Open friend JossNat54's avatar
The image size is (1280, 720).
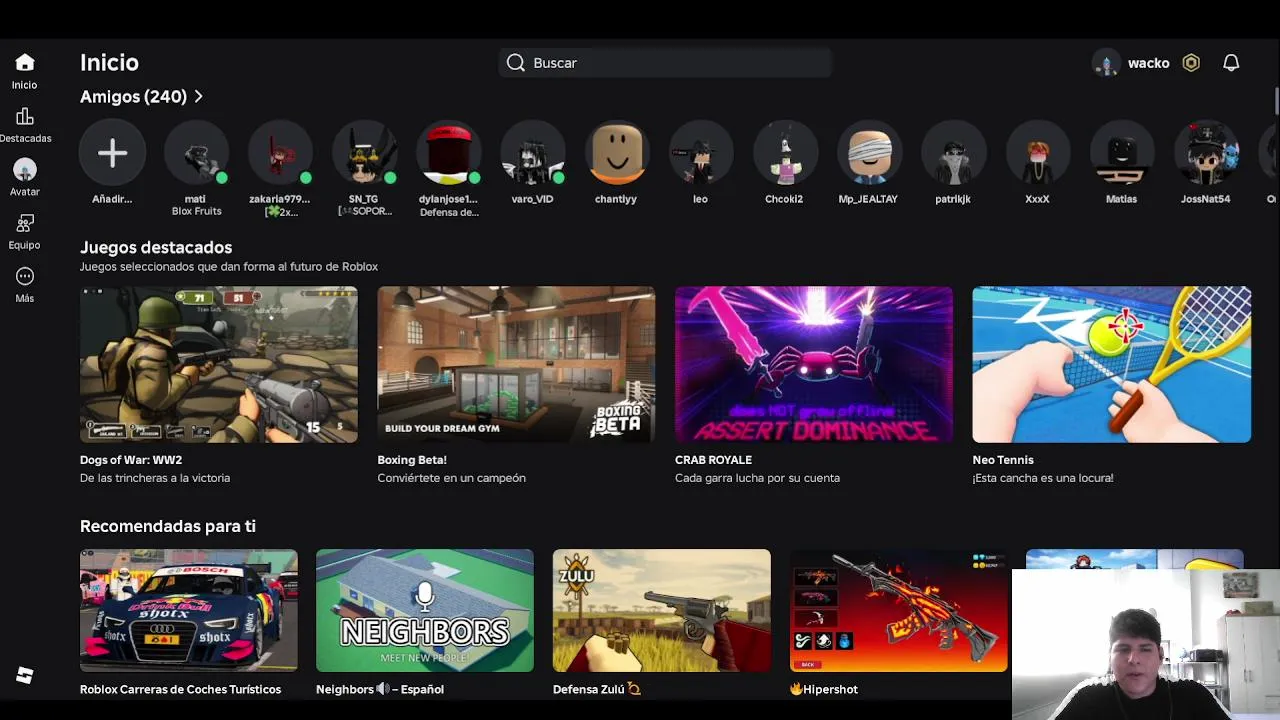1205,153
